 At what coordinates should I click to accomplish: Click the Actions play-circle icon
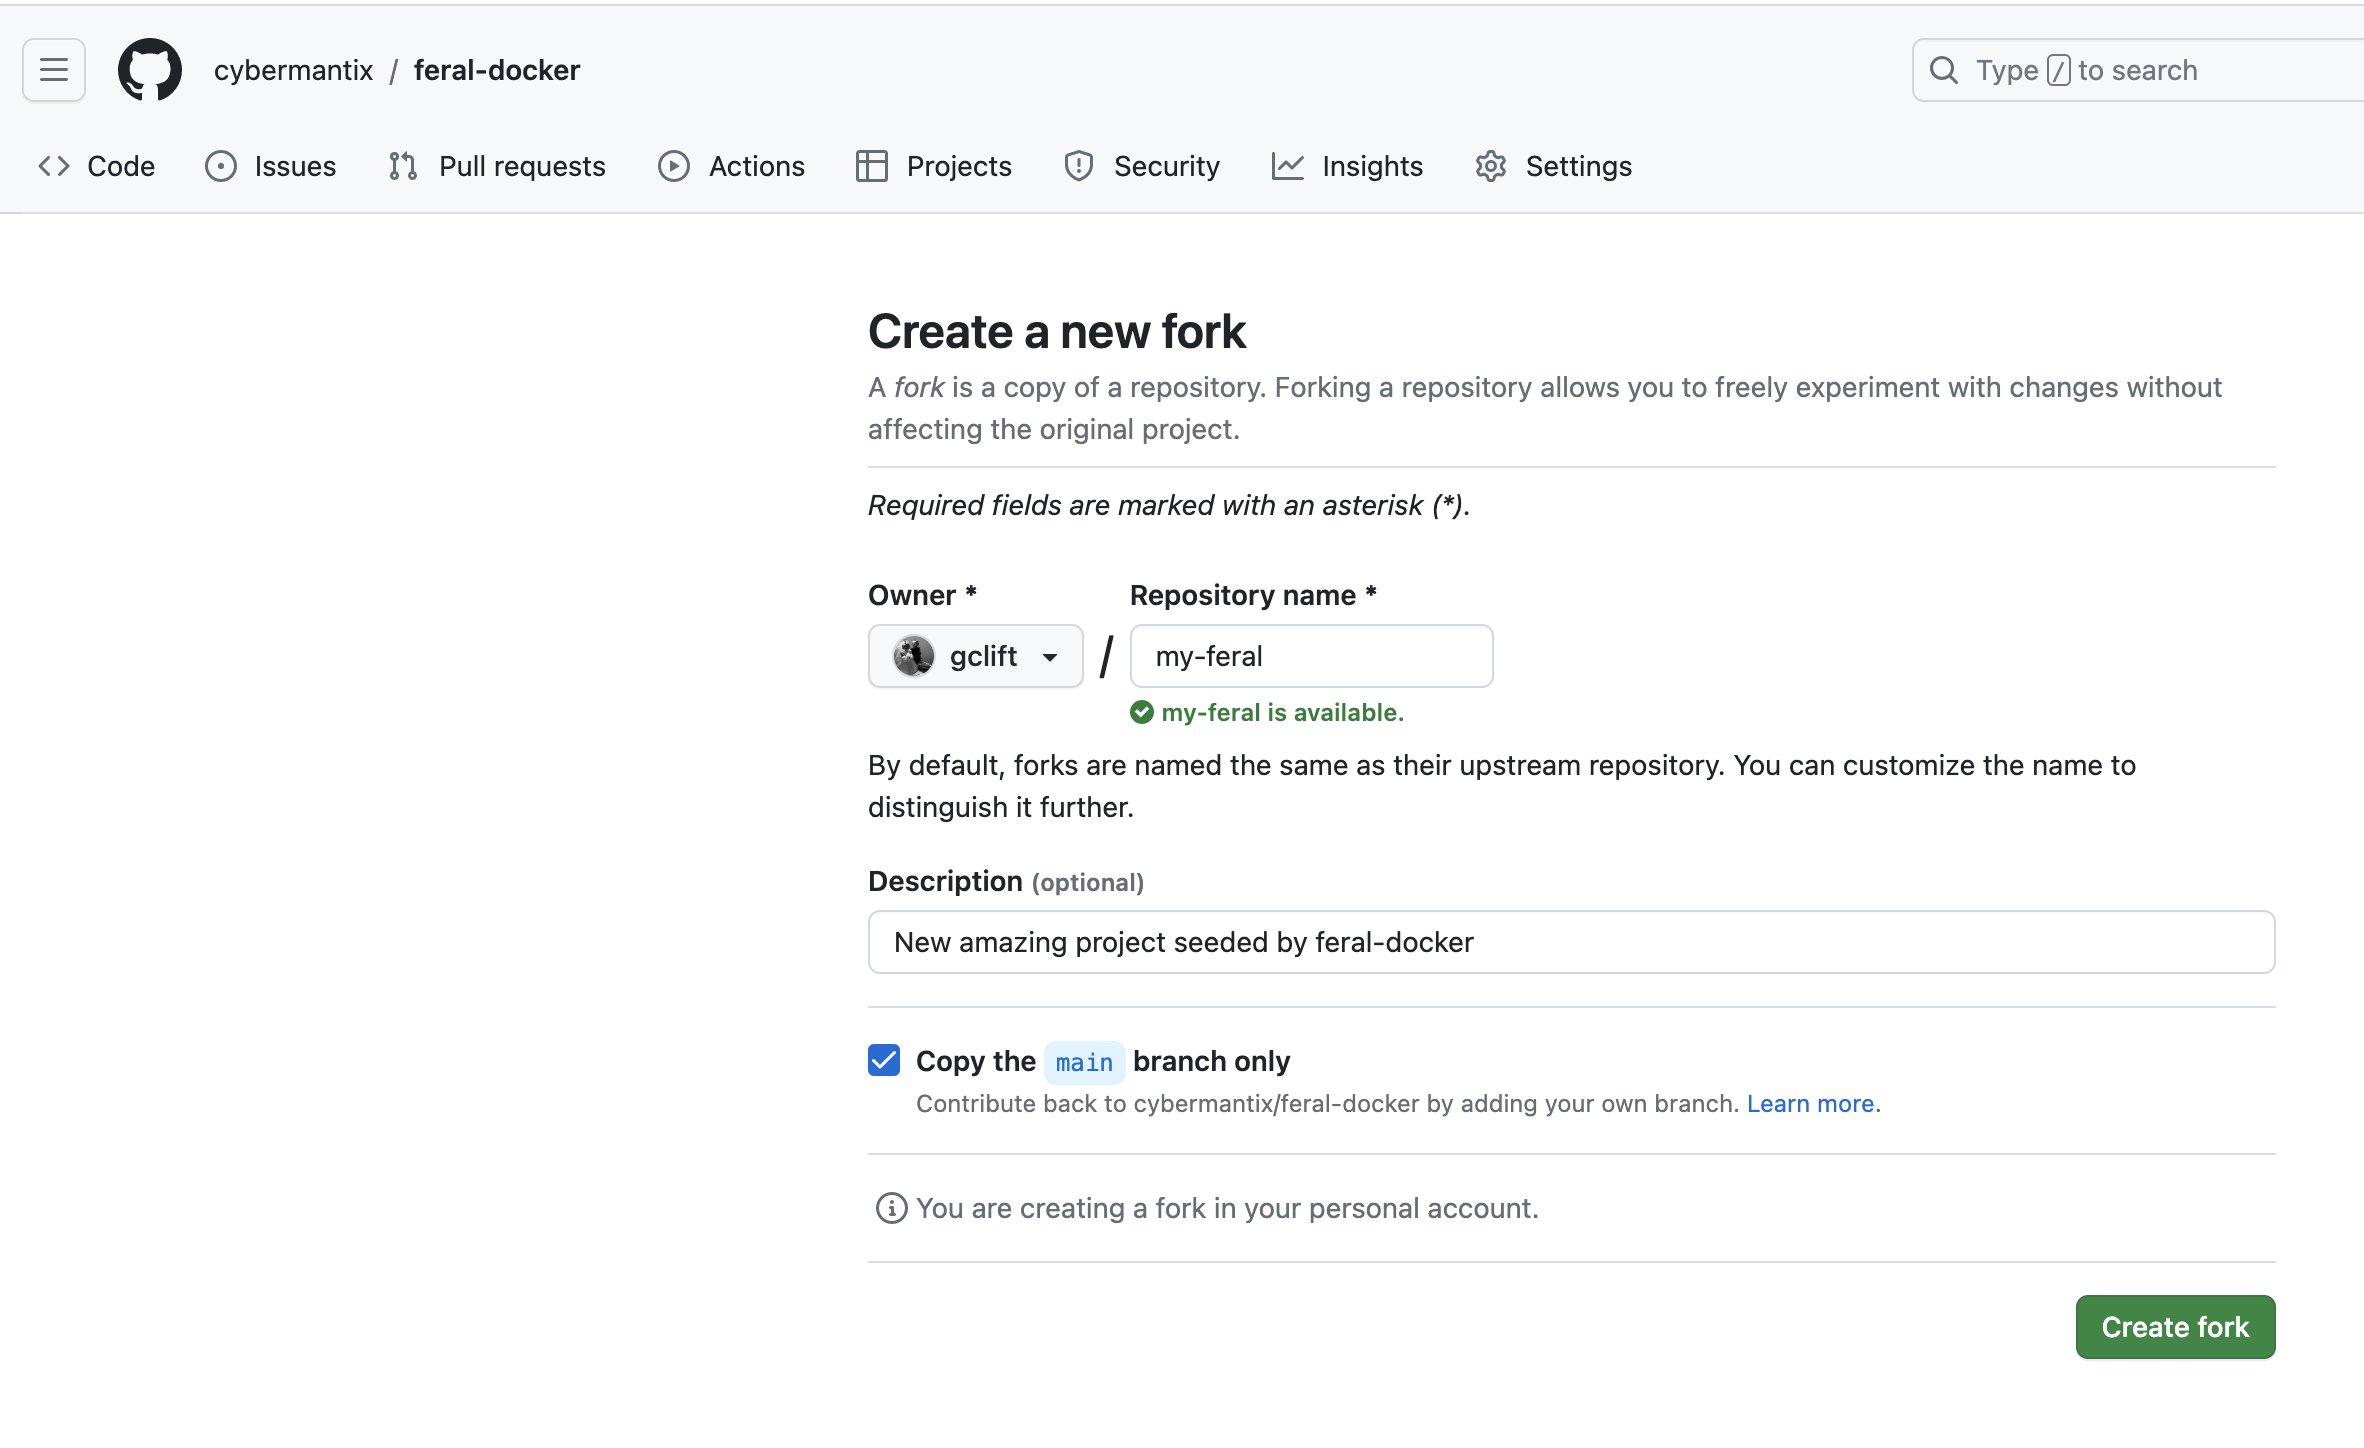click(674, 166)
